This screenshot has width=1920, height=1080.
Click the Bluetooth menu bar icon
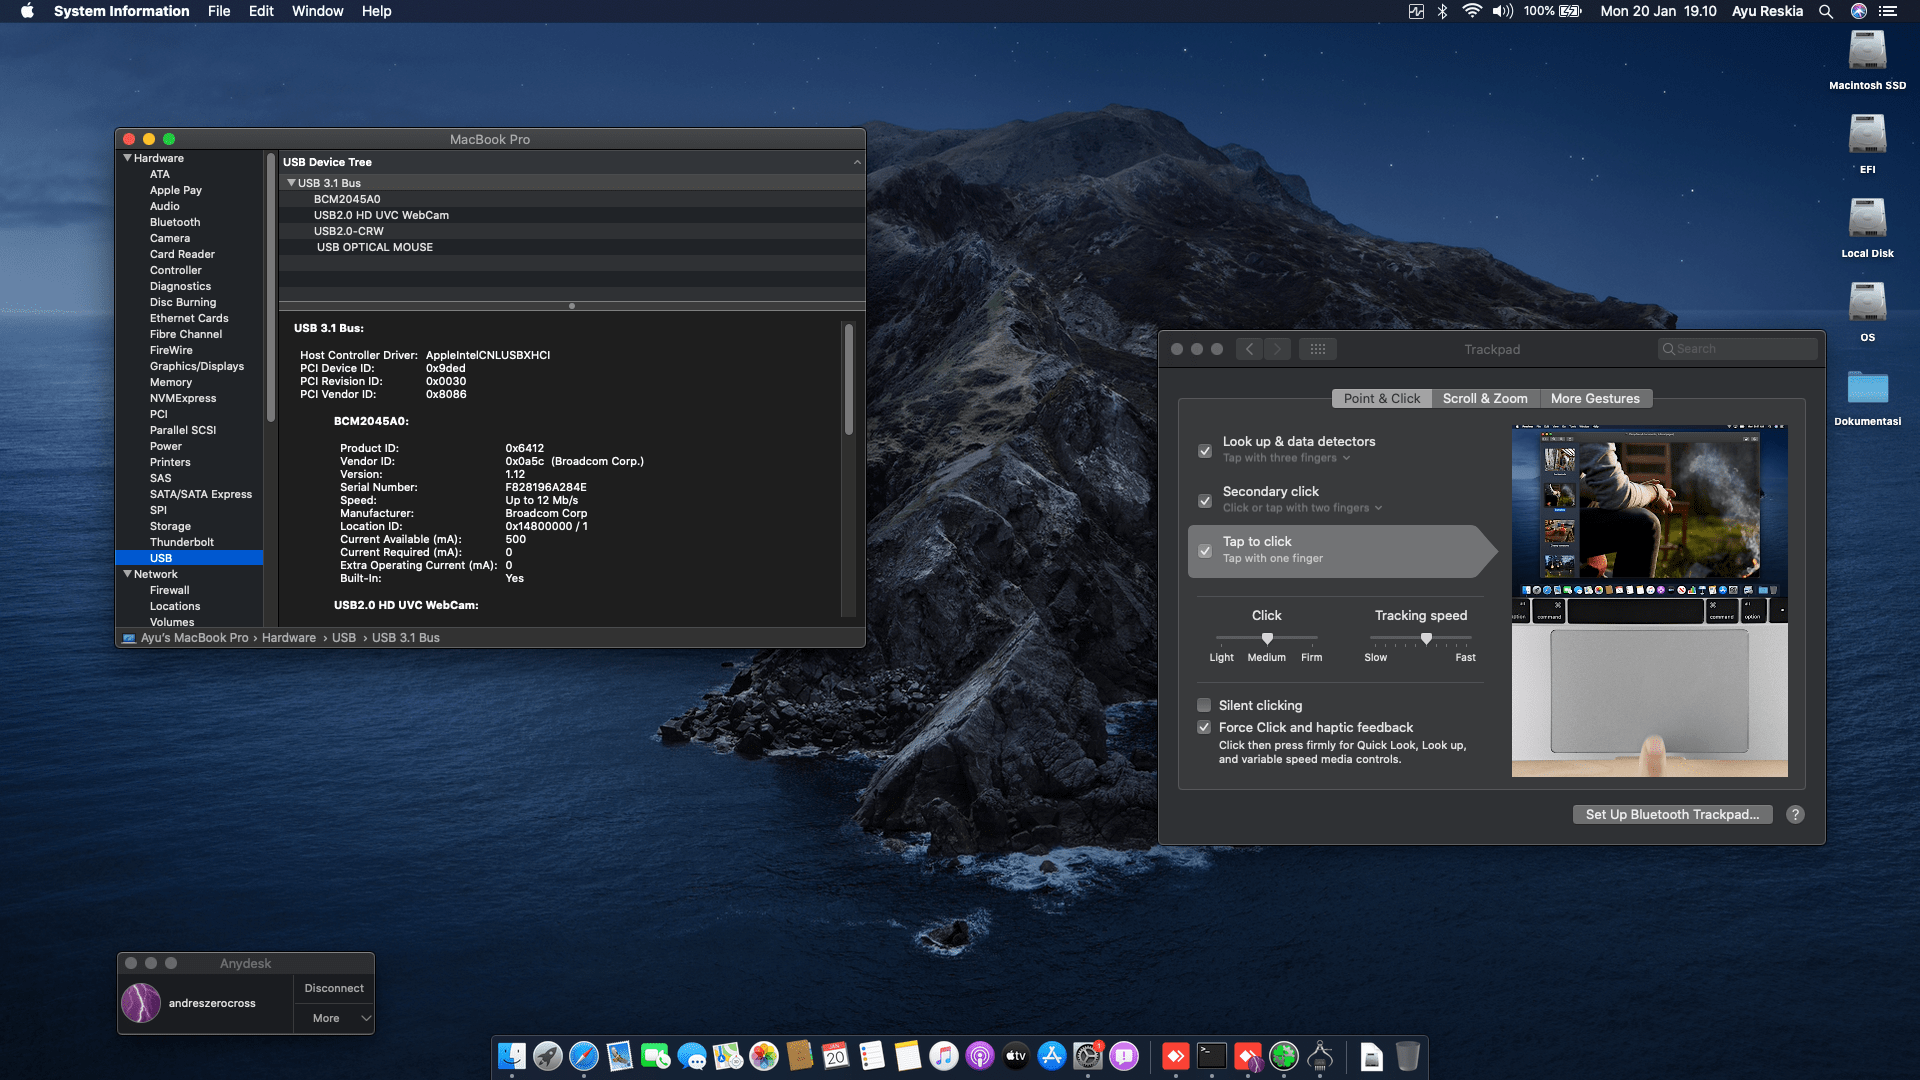coord(1442,11)
